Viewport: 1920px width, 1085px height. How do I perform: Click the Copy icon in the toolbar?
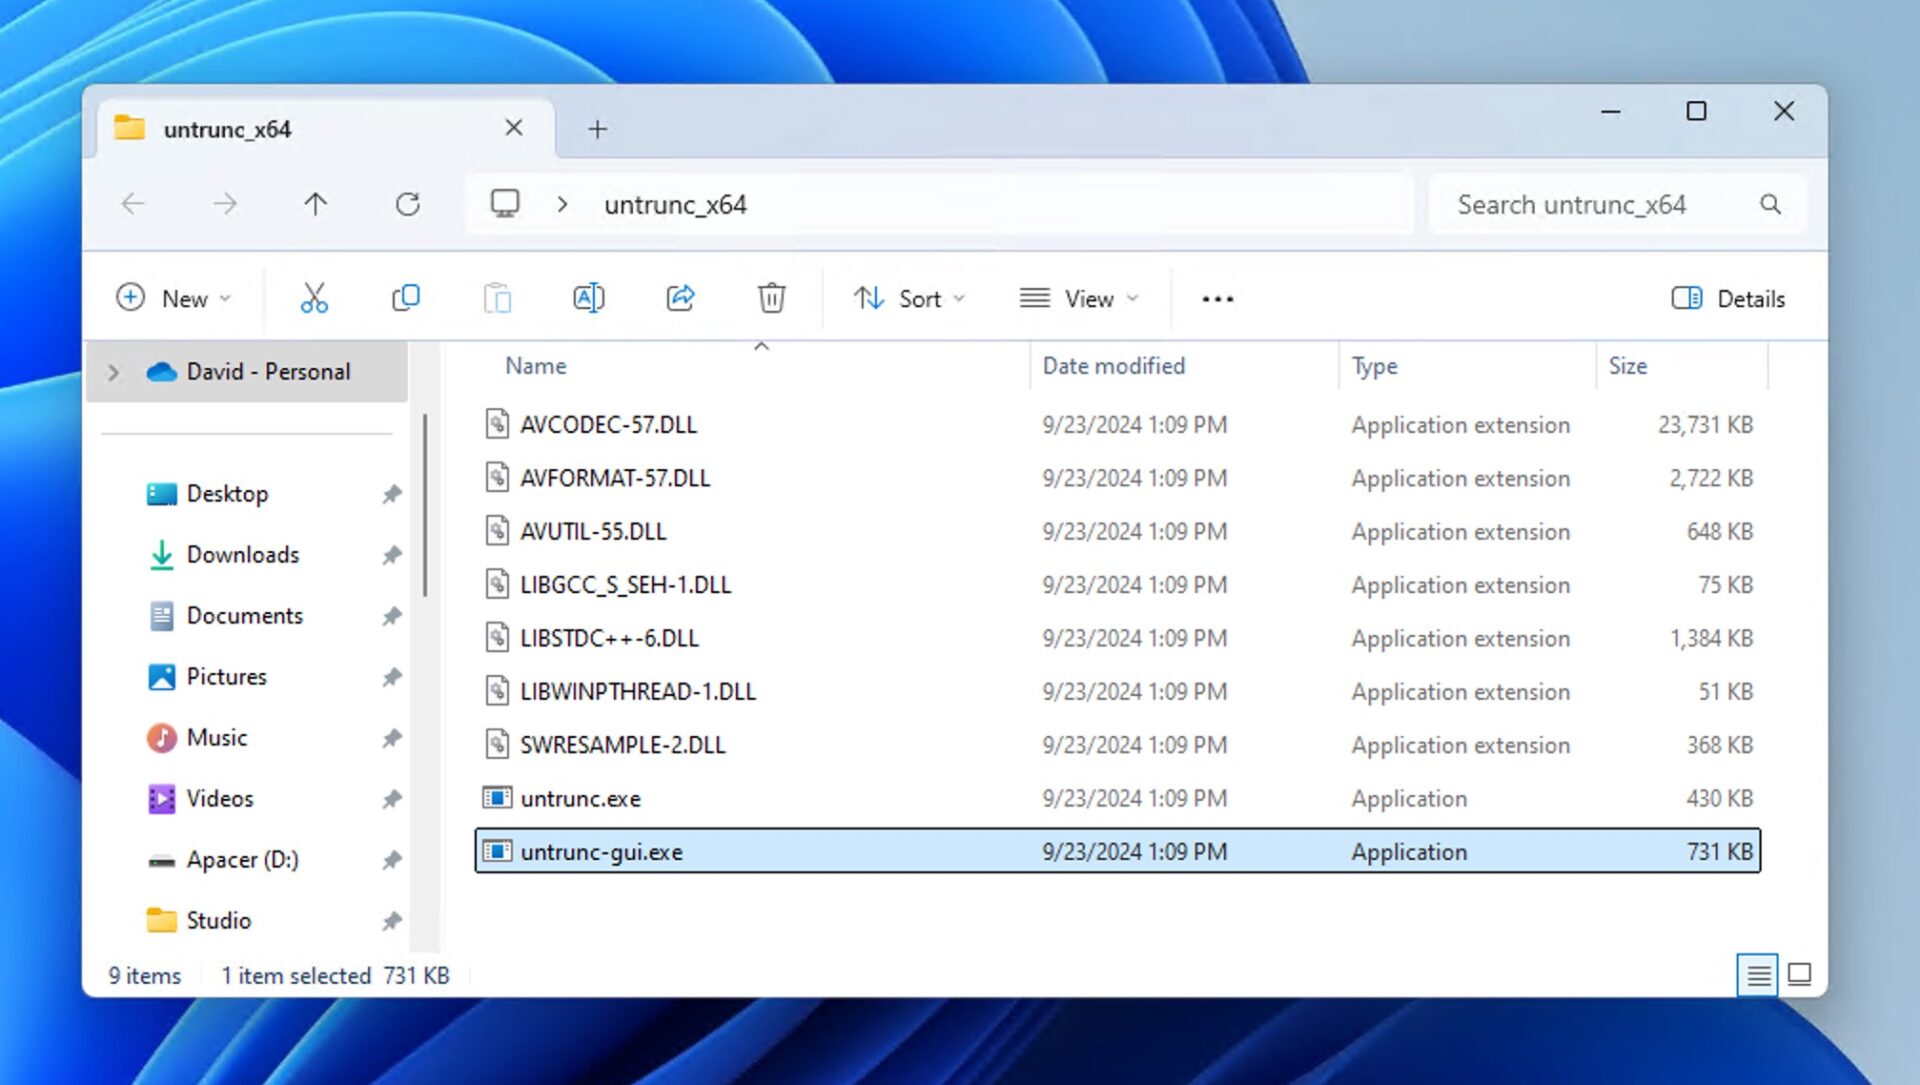405,297
